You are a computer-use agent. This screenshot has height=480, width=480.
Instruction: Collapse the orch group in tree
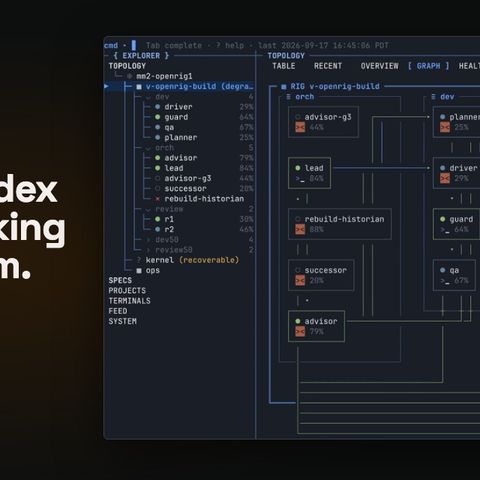(148, 148)
